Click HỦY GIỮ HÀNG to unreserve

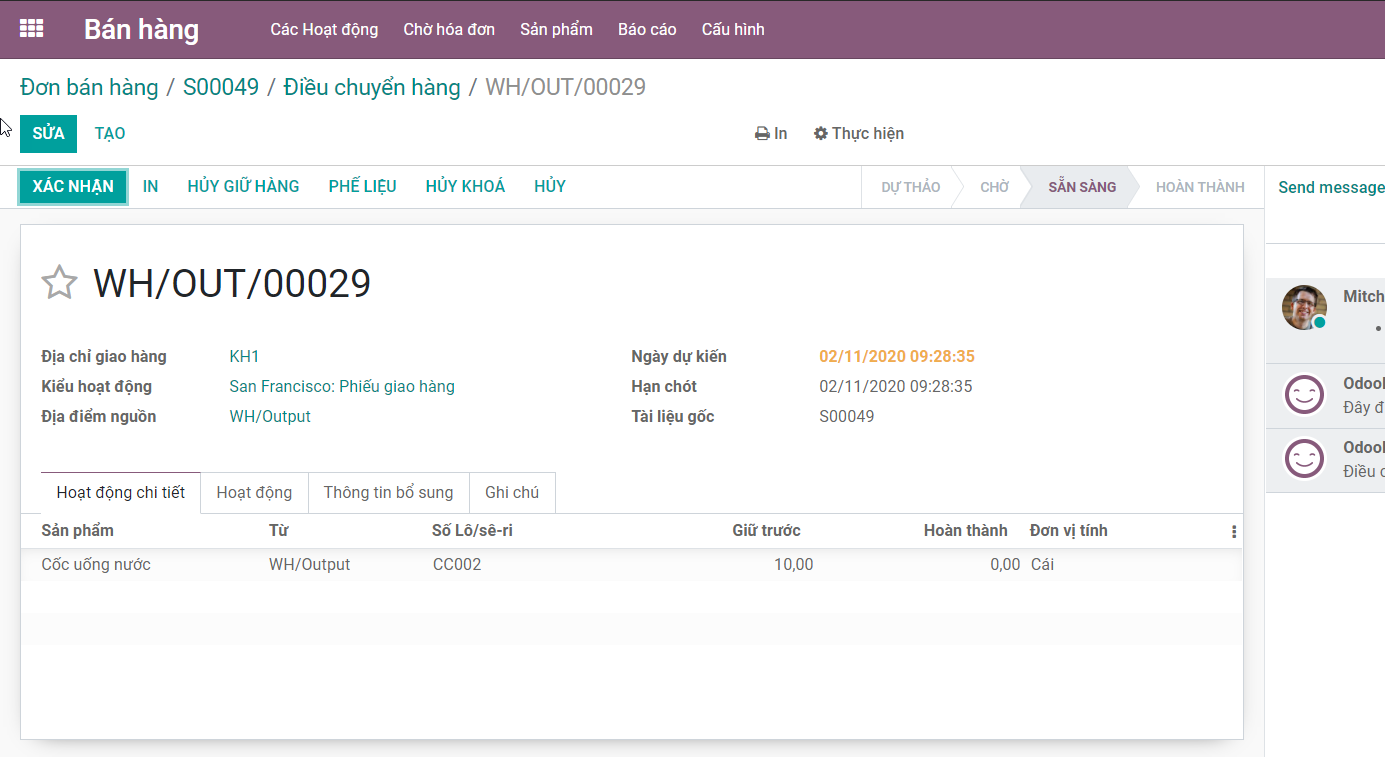(x=243, y=187)
